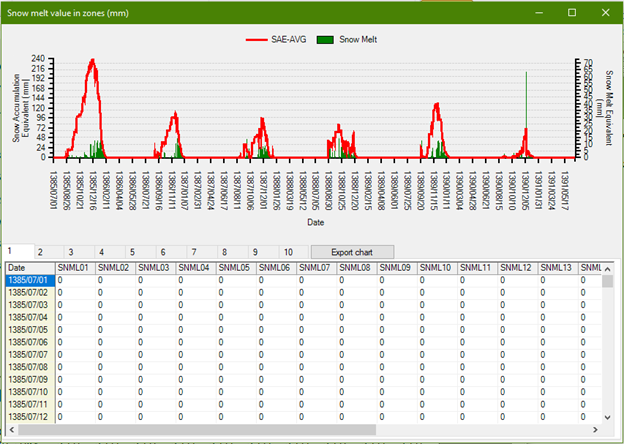
Task: Select zone tab 7
Action: click(194, 251)
